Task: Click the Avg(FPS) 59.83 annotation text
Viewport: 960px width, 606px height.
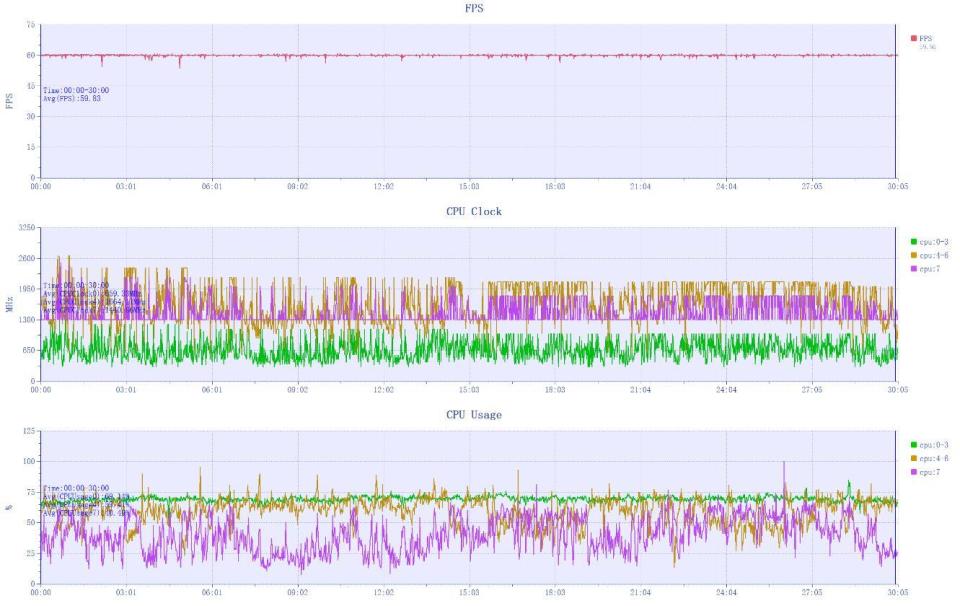Action: coord(72,98)
